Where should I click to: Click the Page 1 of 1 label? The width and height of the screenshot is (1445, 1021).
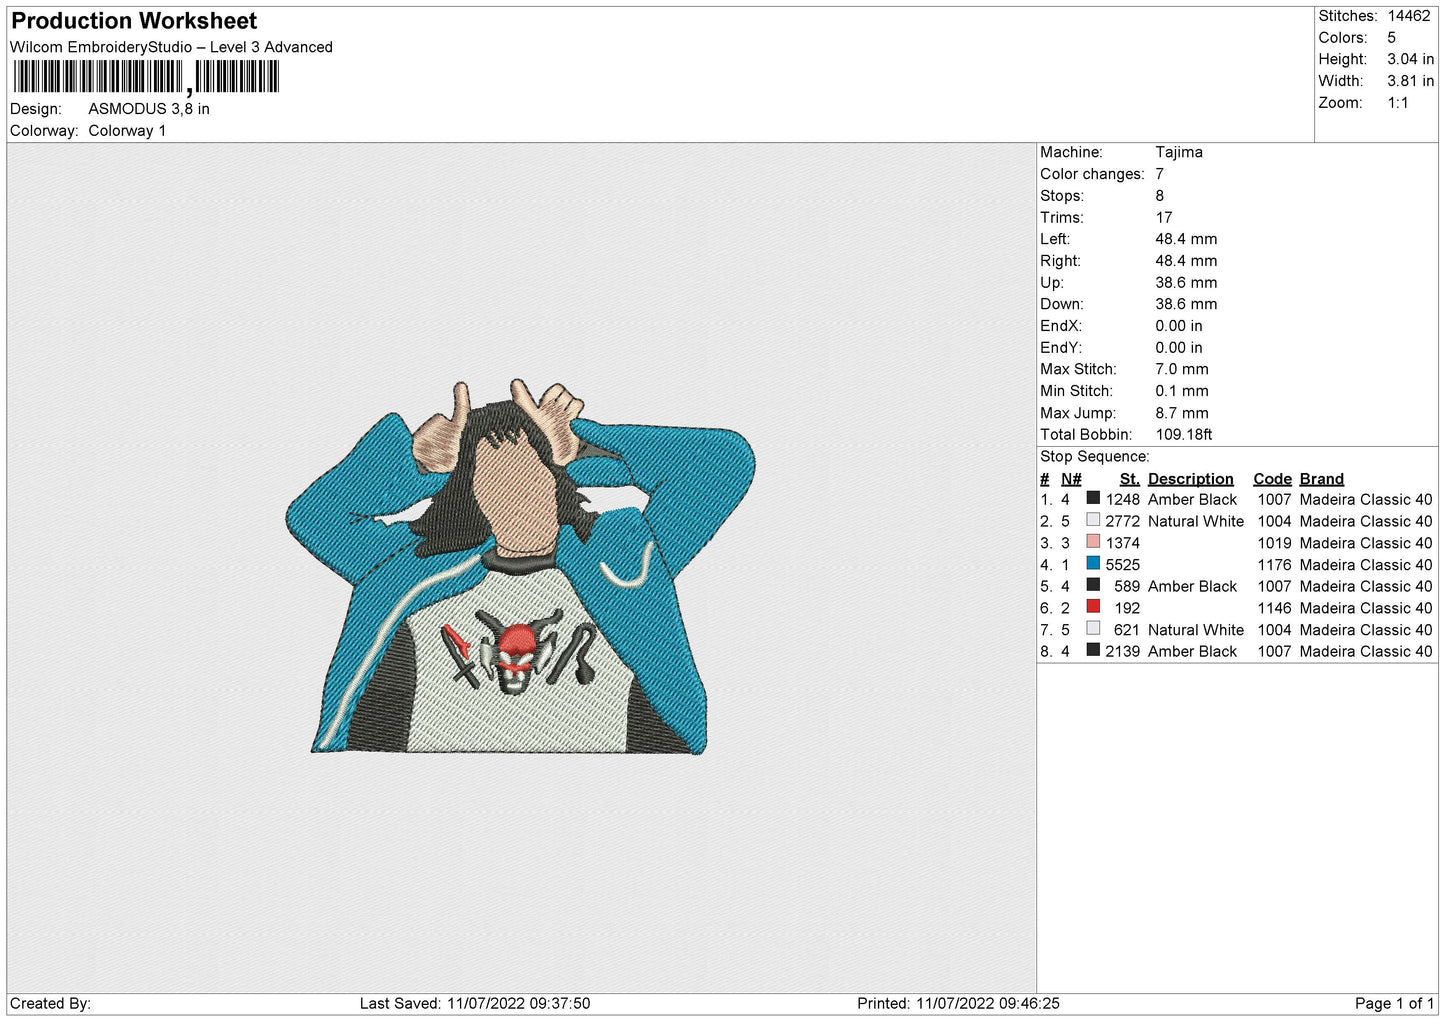1394,1003
